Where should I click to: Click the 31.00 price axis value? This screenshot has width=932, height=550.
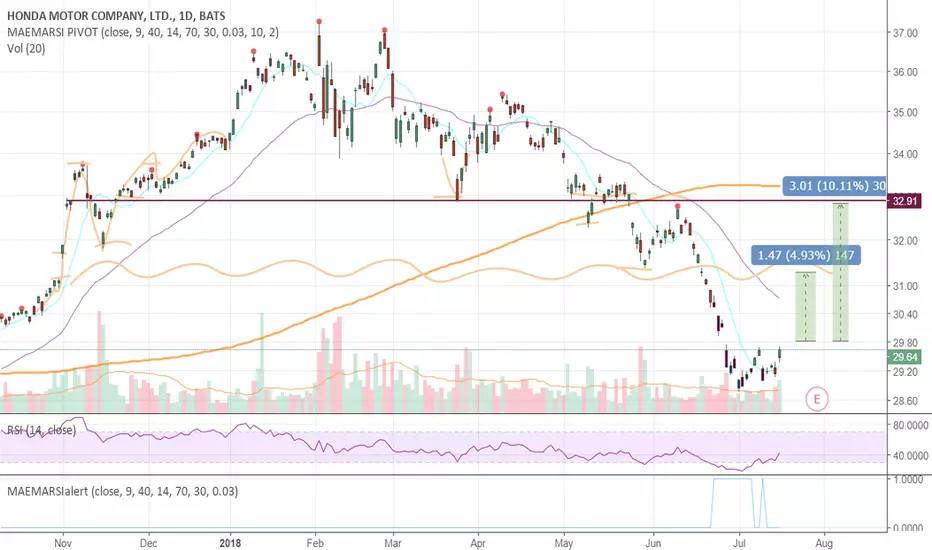906,286
